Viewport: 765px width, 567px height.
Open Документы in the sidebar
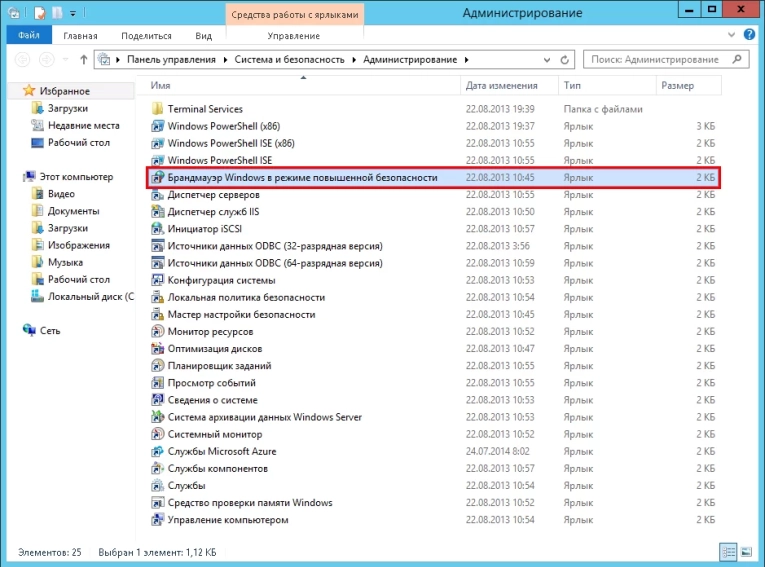[73, 211]
